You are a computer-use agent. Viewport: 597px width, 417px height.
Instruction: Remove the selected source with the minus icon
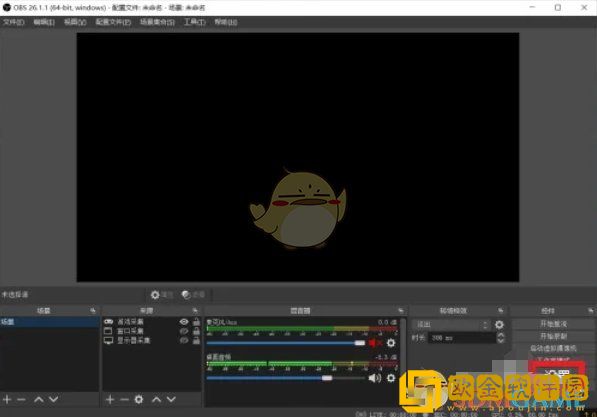click(124, 399)
